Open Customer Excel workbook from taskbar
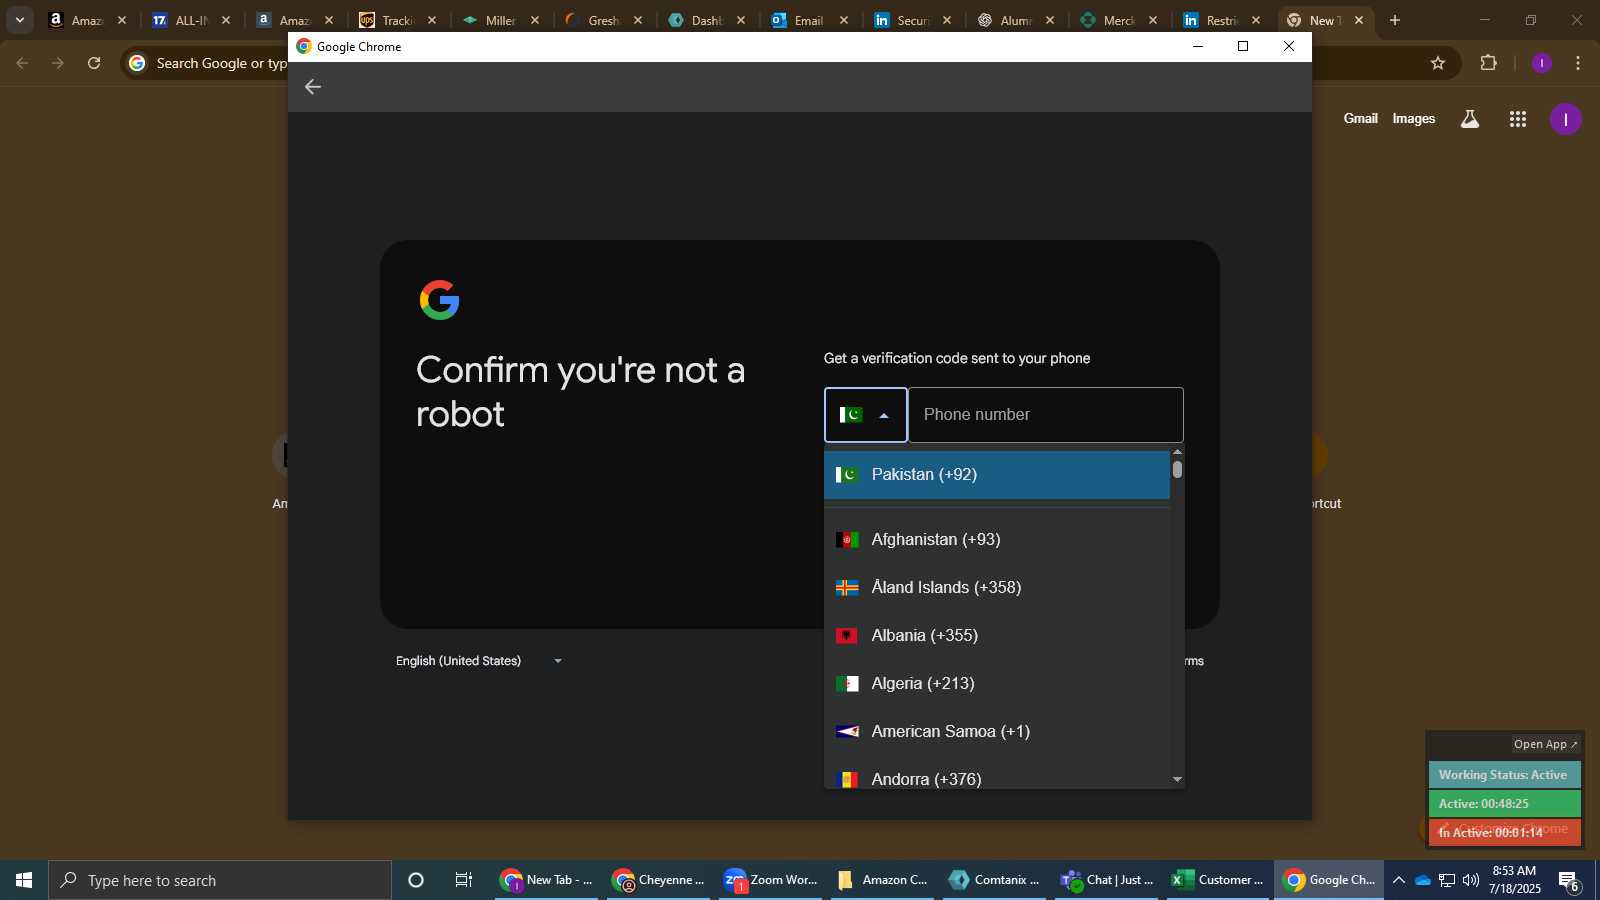Image resolution: width=1600 pixels, height=900 pixels. 1218,880
